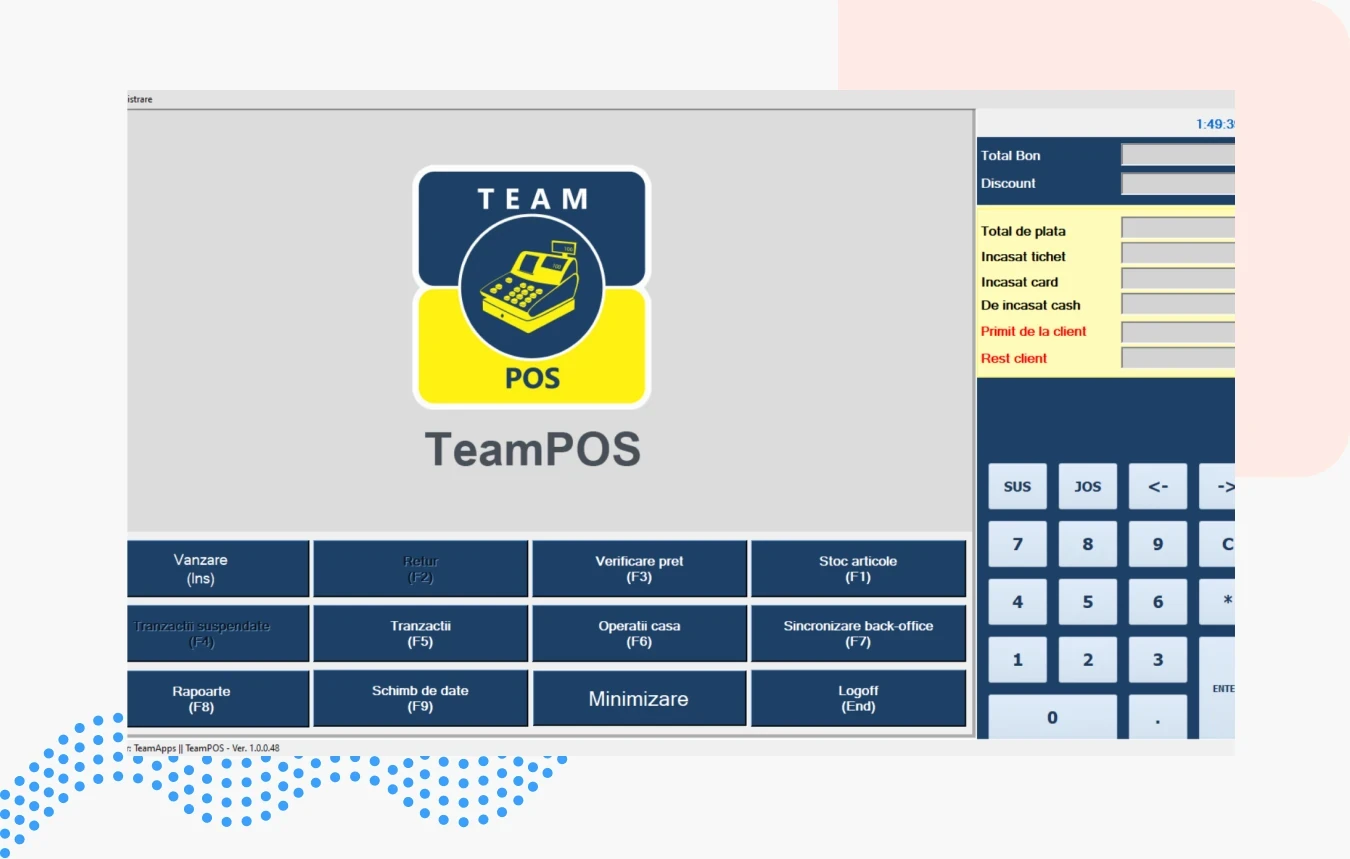The image size is (1350, 859).
Task: Open Schimb de date (F9)
Action: pos(420,698)
